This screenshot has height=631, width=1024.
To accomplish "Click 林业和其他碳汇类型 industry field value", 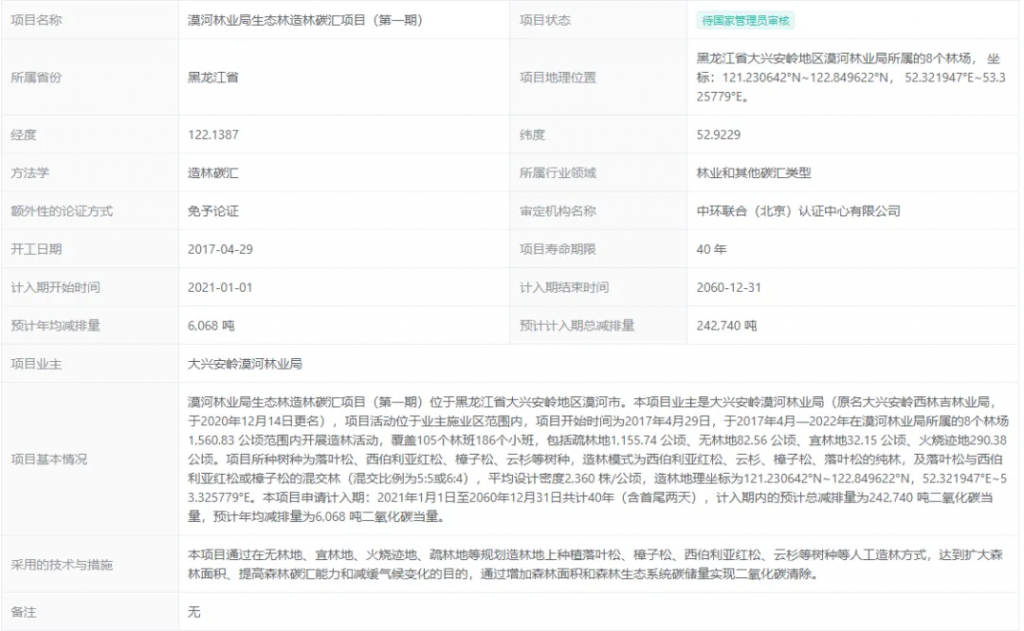I will [x=754, y=173].
